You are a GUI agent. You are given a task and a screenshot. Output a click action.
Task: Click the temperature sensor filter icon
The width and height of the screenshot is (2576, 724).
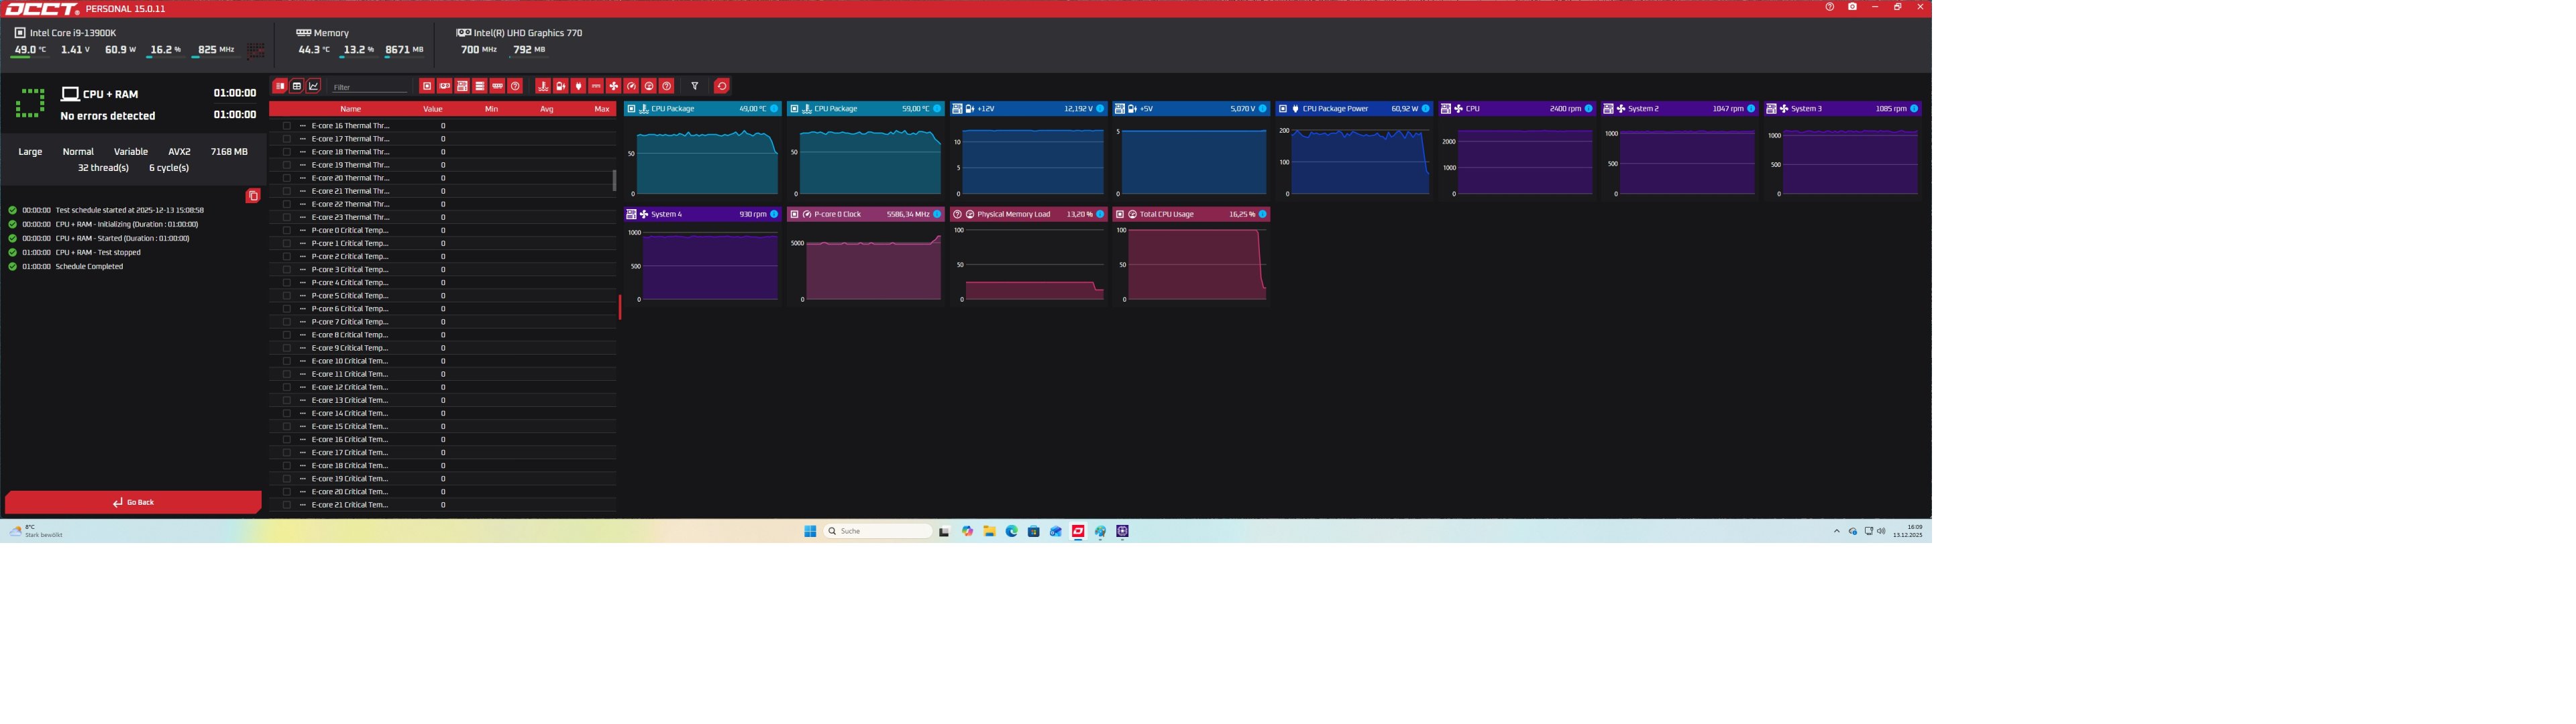coord(543,86)
